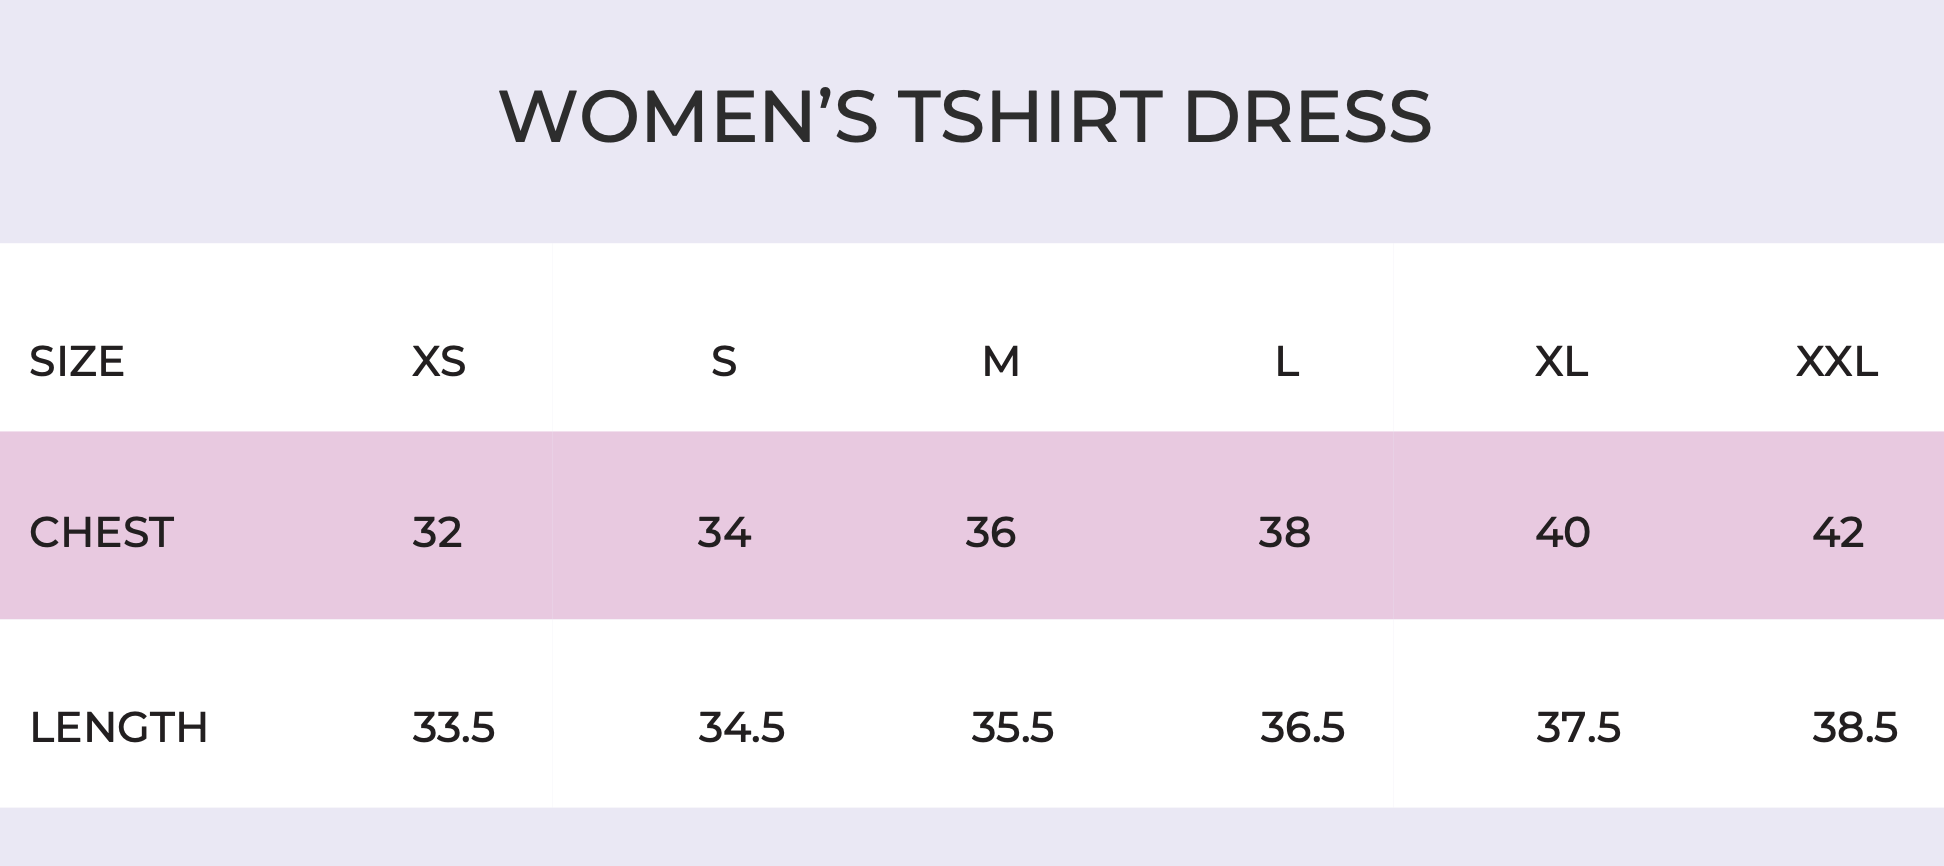Select the S size column header
The width and height of the screenshot is (1944, 866).
724,361
